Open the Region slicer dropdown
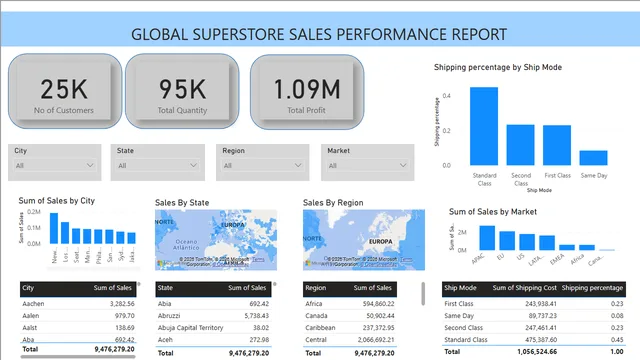The height and width of the screenshot is (360, 640). 262,165
